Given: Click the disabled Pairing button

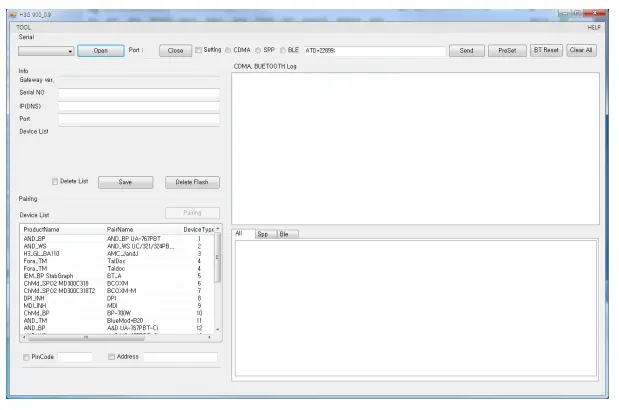Looking at the screenshot, I should coord(192,213).
